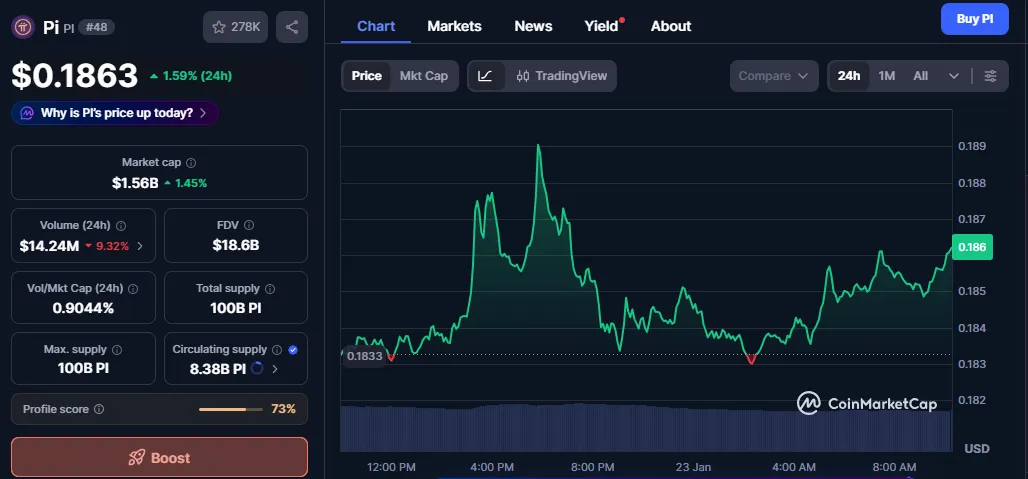Switch to TradingView candlestick chart
The width and height of the screenshot is (1028, 479).
[x=562, y=76]
